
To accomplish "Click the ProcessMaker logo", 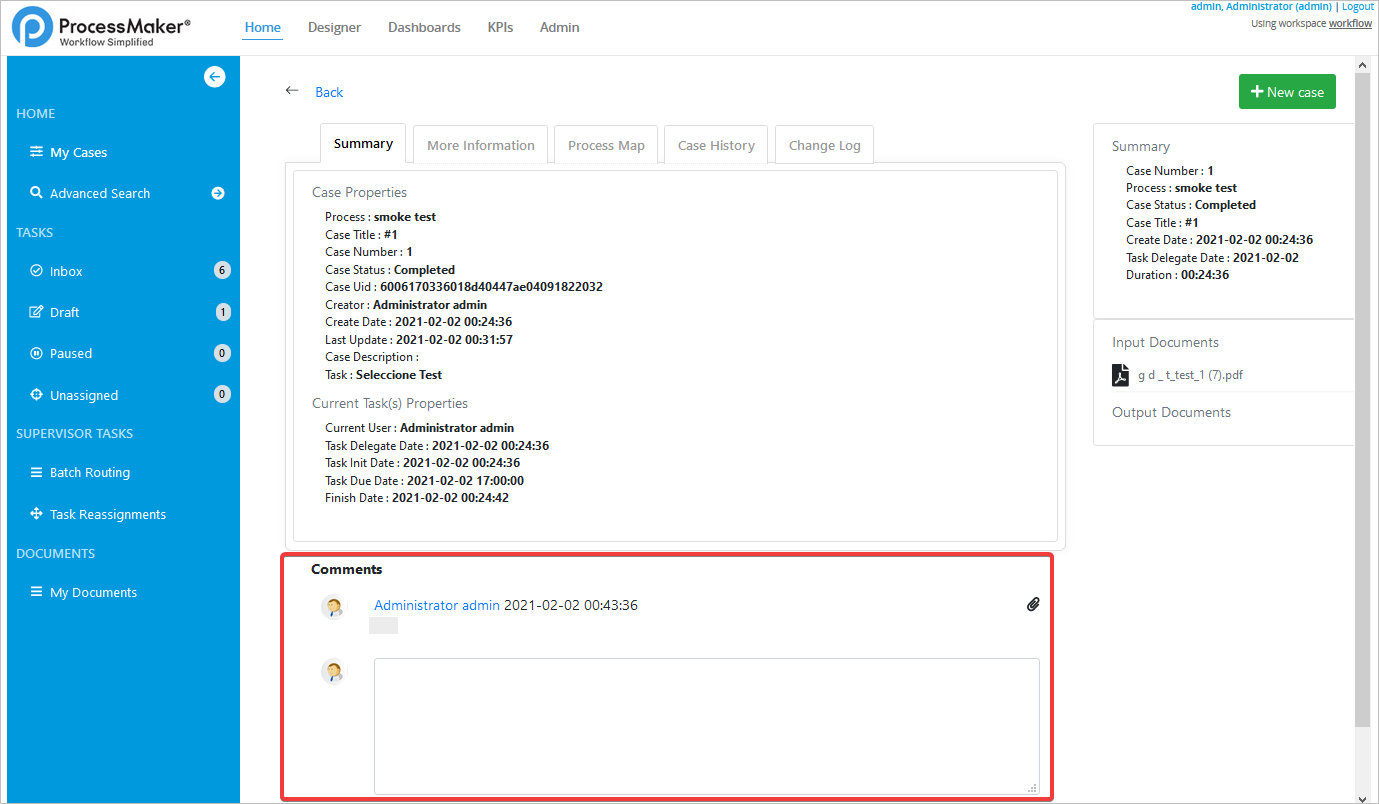I will click(x=100, y=28).
